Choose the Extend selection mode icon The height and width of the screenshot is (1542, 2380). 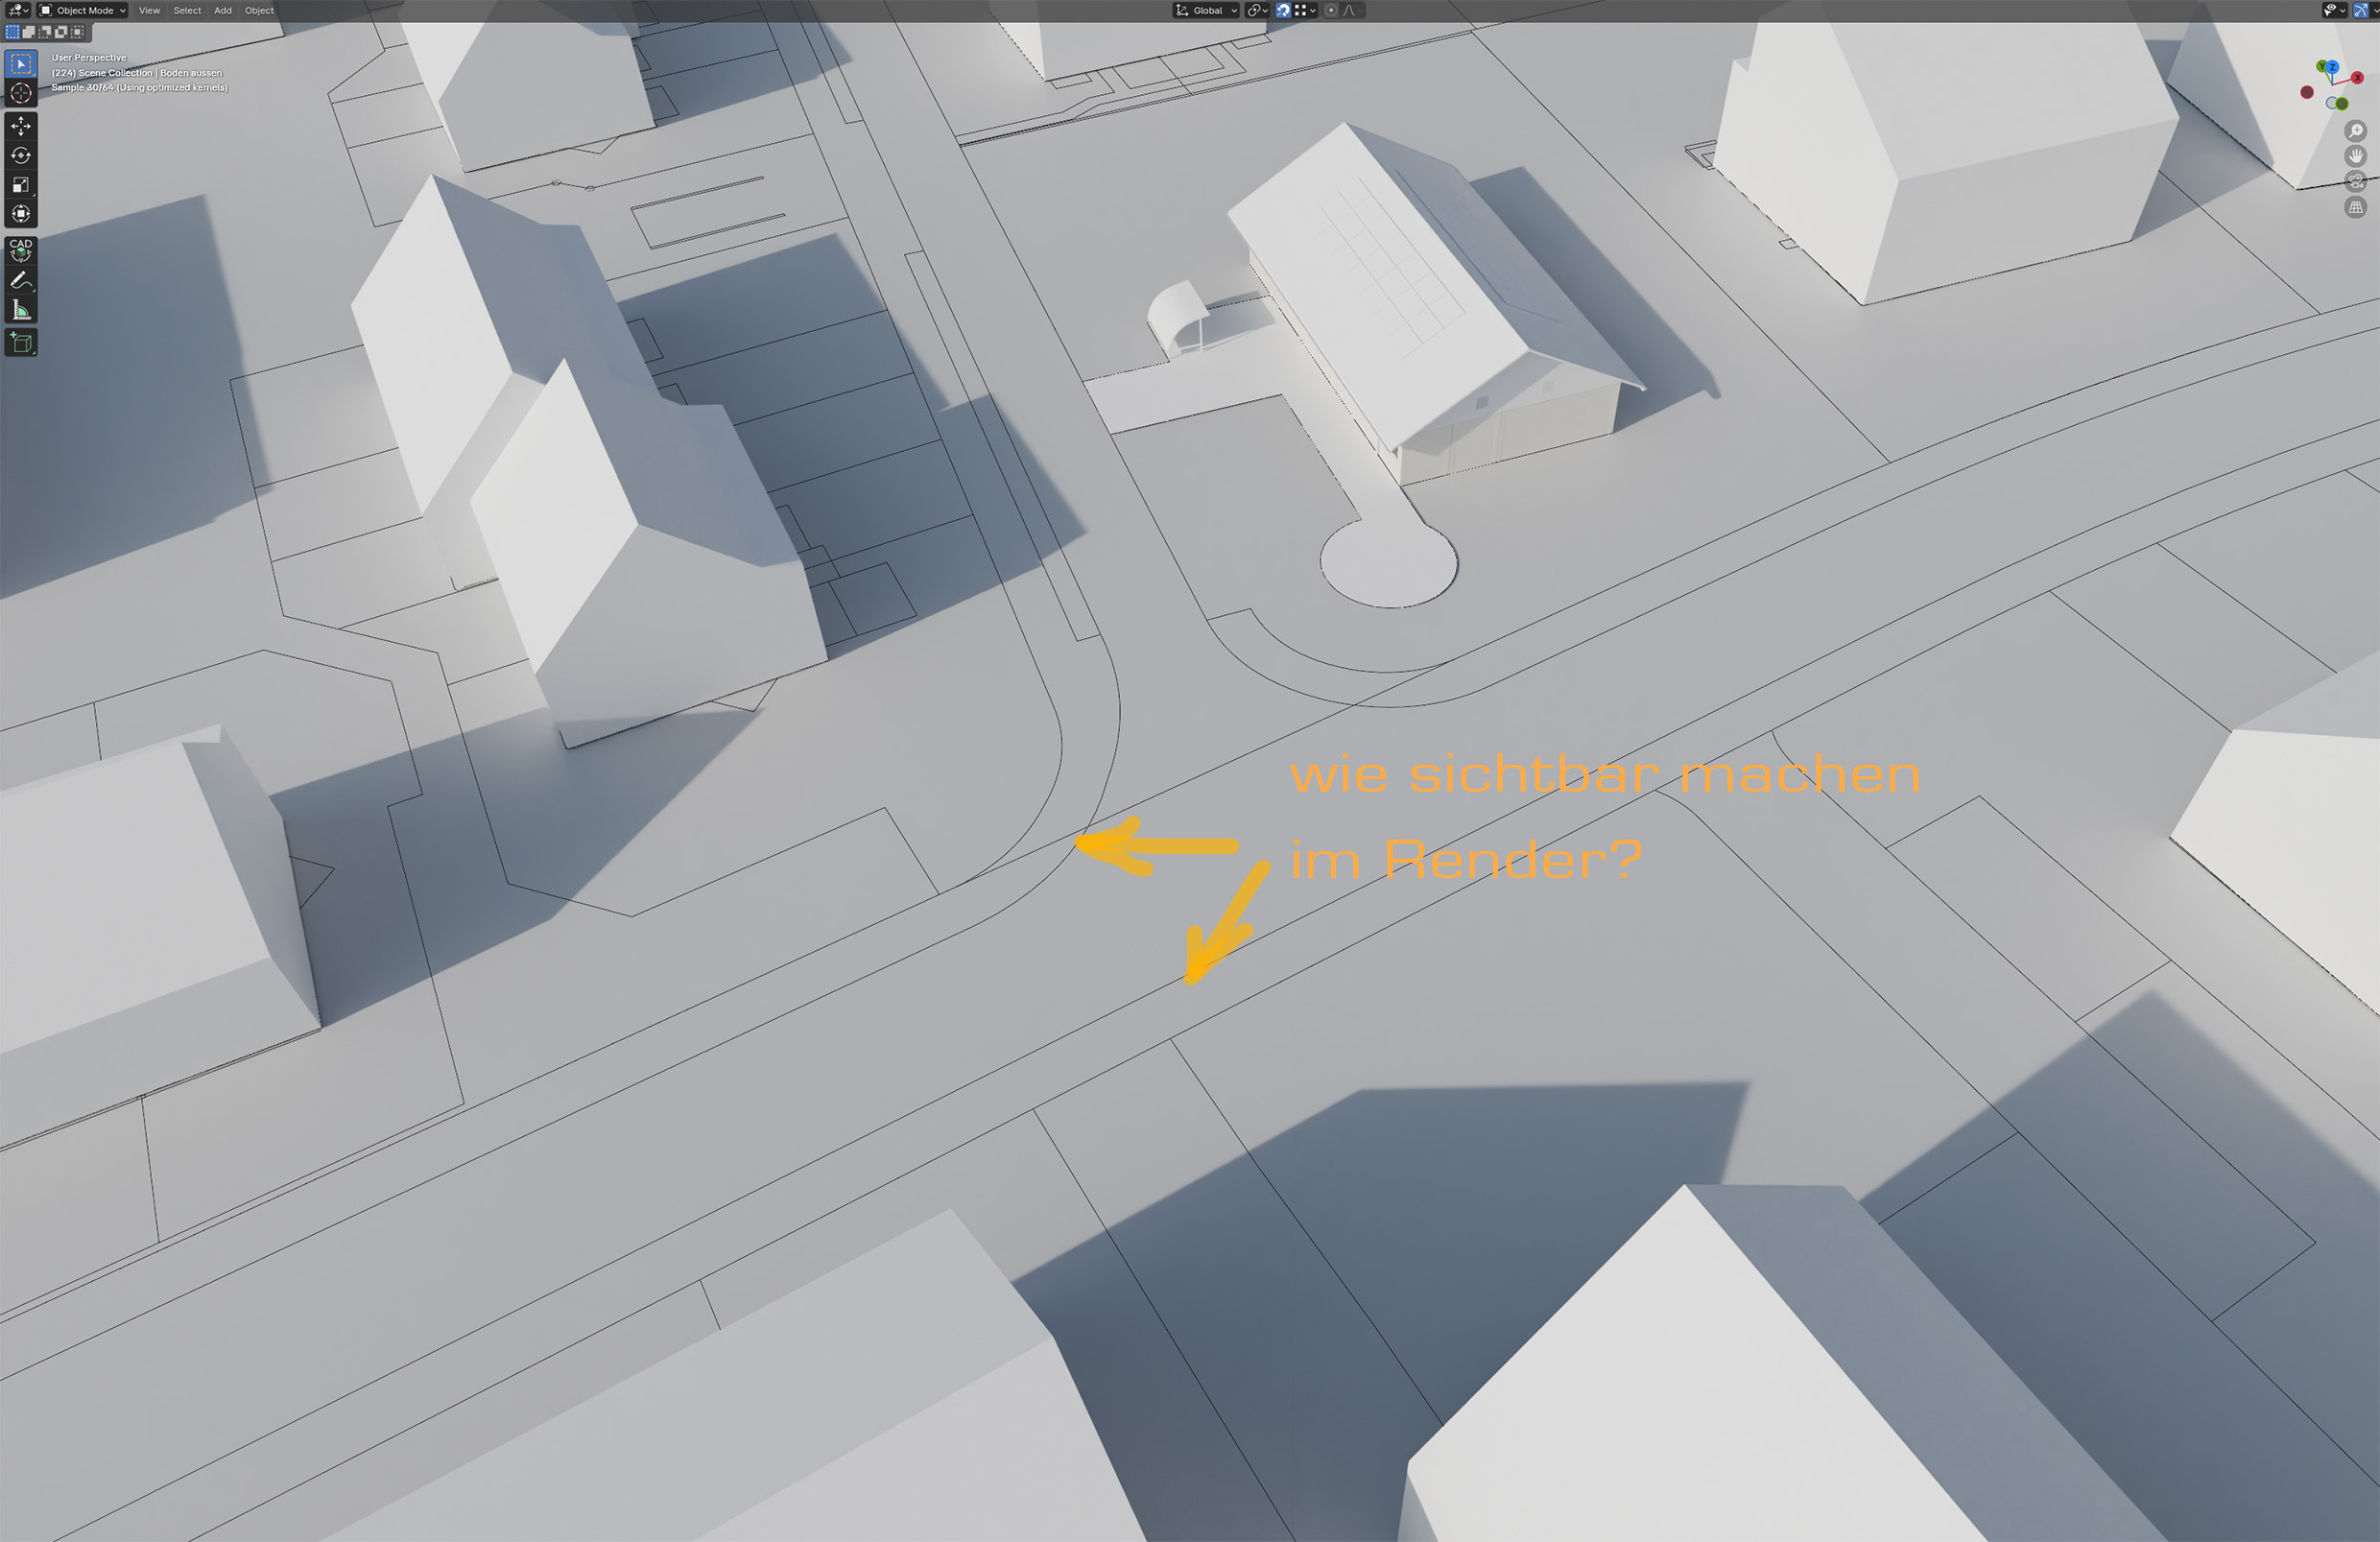(29, 32)
